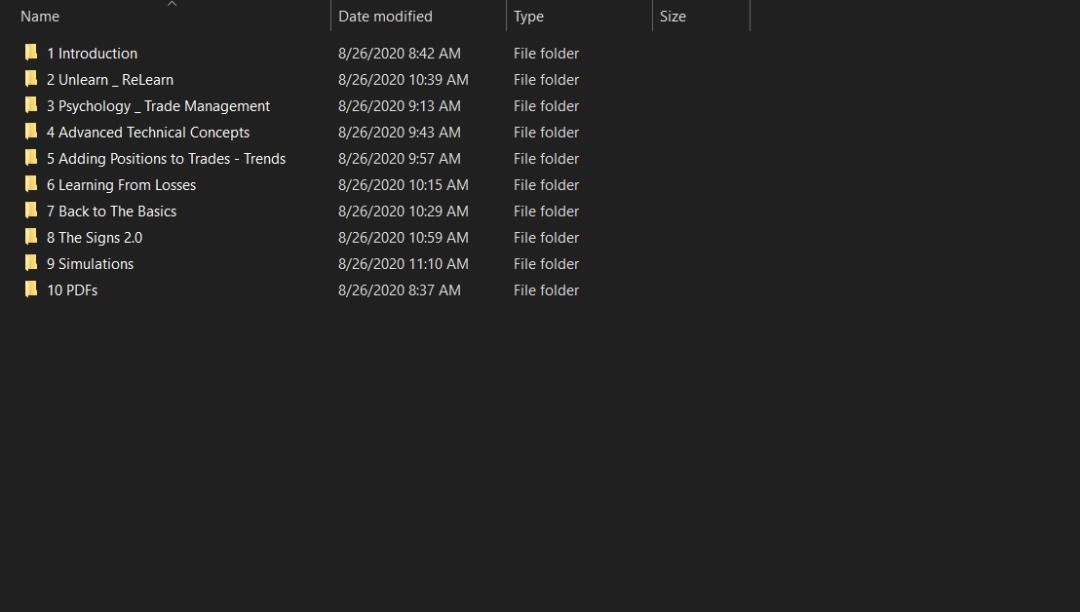Click folder icon for 4 Advanced Technical Concepts
The image size is (1080, 612).
click(31, 132)
